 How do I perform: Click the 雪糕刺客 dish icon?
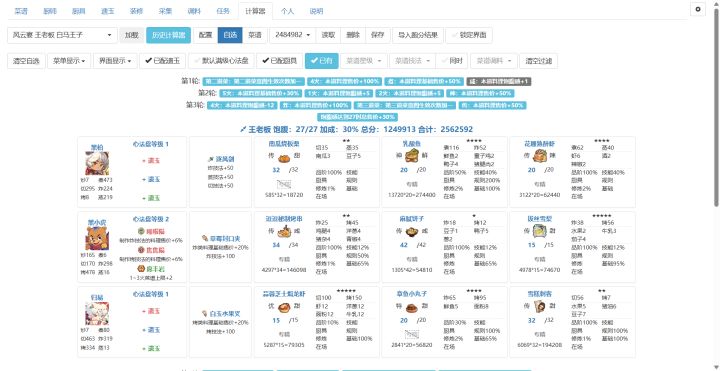click(539, 307)
